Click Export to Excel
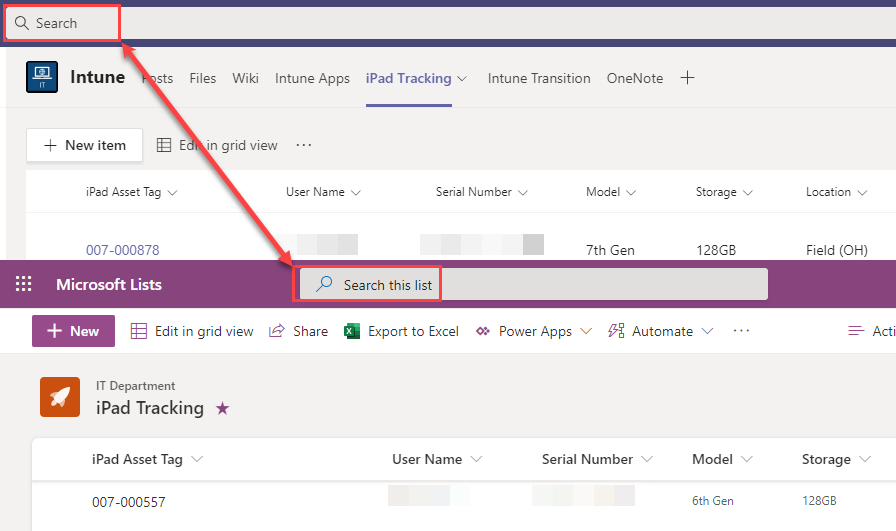 click(x=413, y=332)
